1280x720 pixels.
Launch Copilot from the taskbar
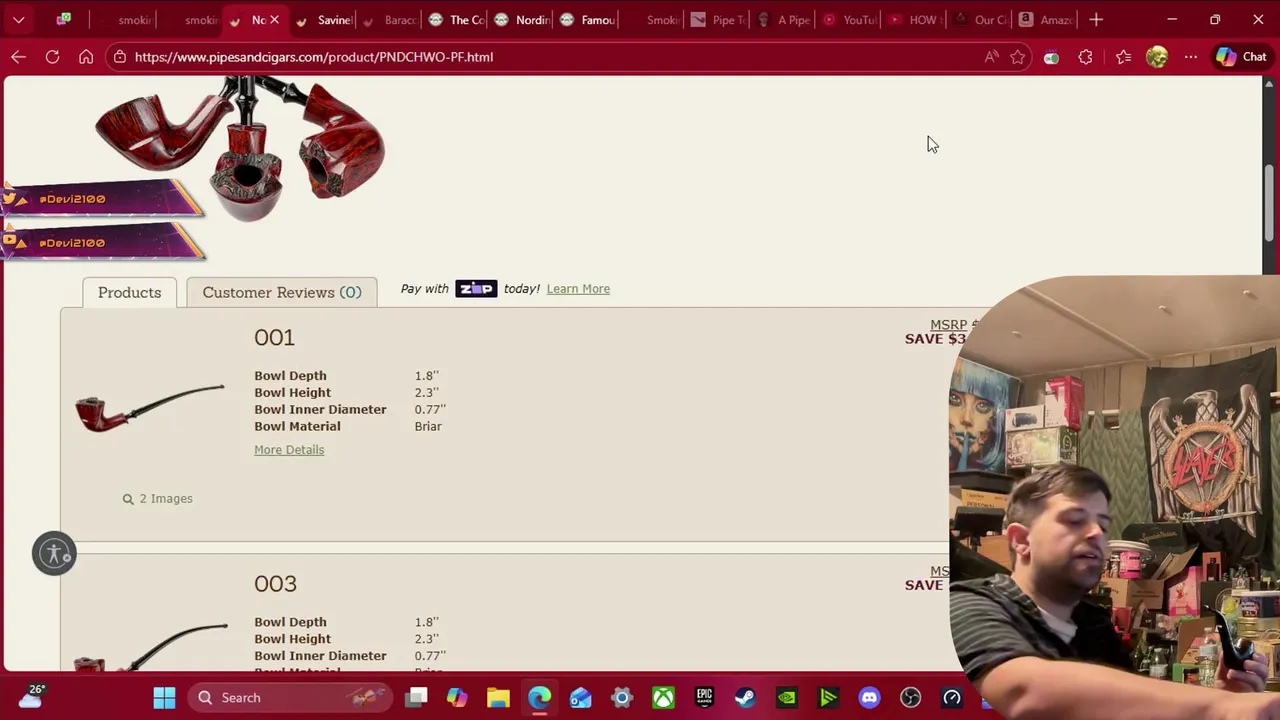(457, 697)
